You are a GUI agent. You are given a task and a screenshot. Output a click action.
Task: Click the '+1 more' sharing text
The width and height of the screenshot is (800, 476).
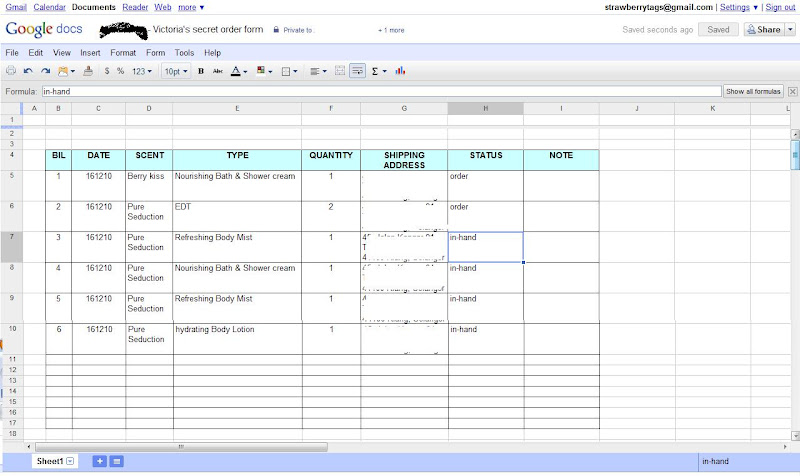coord(391,30)
